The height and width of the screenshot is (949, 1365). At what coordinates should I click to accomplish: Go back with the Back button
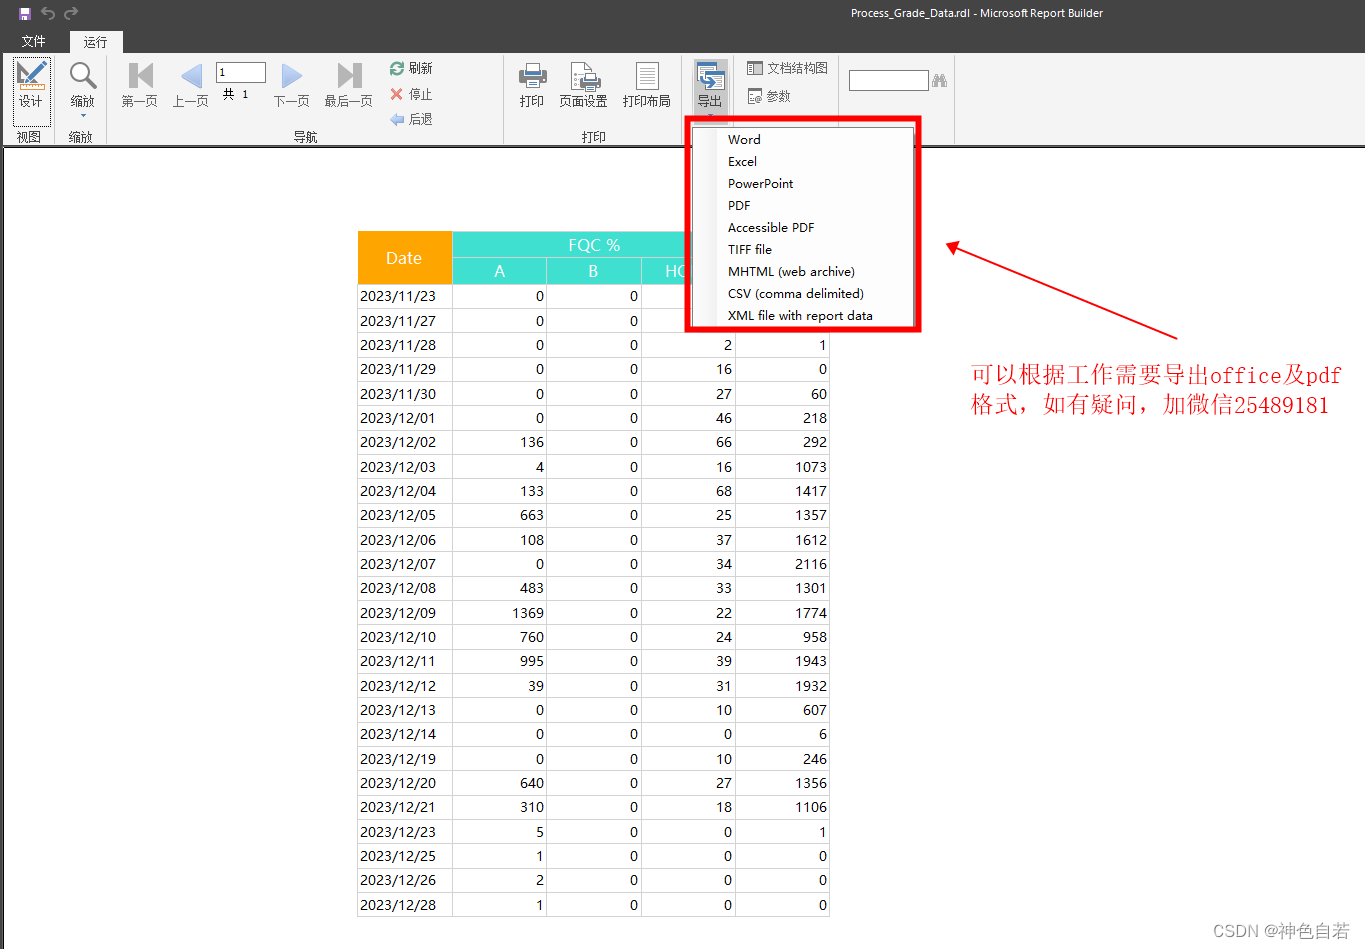(411, 119)
